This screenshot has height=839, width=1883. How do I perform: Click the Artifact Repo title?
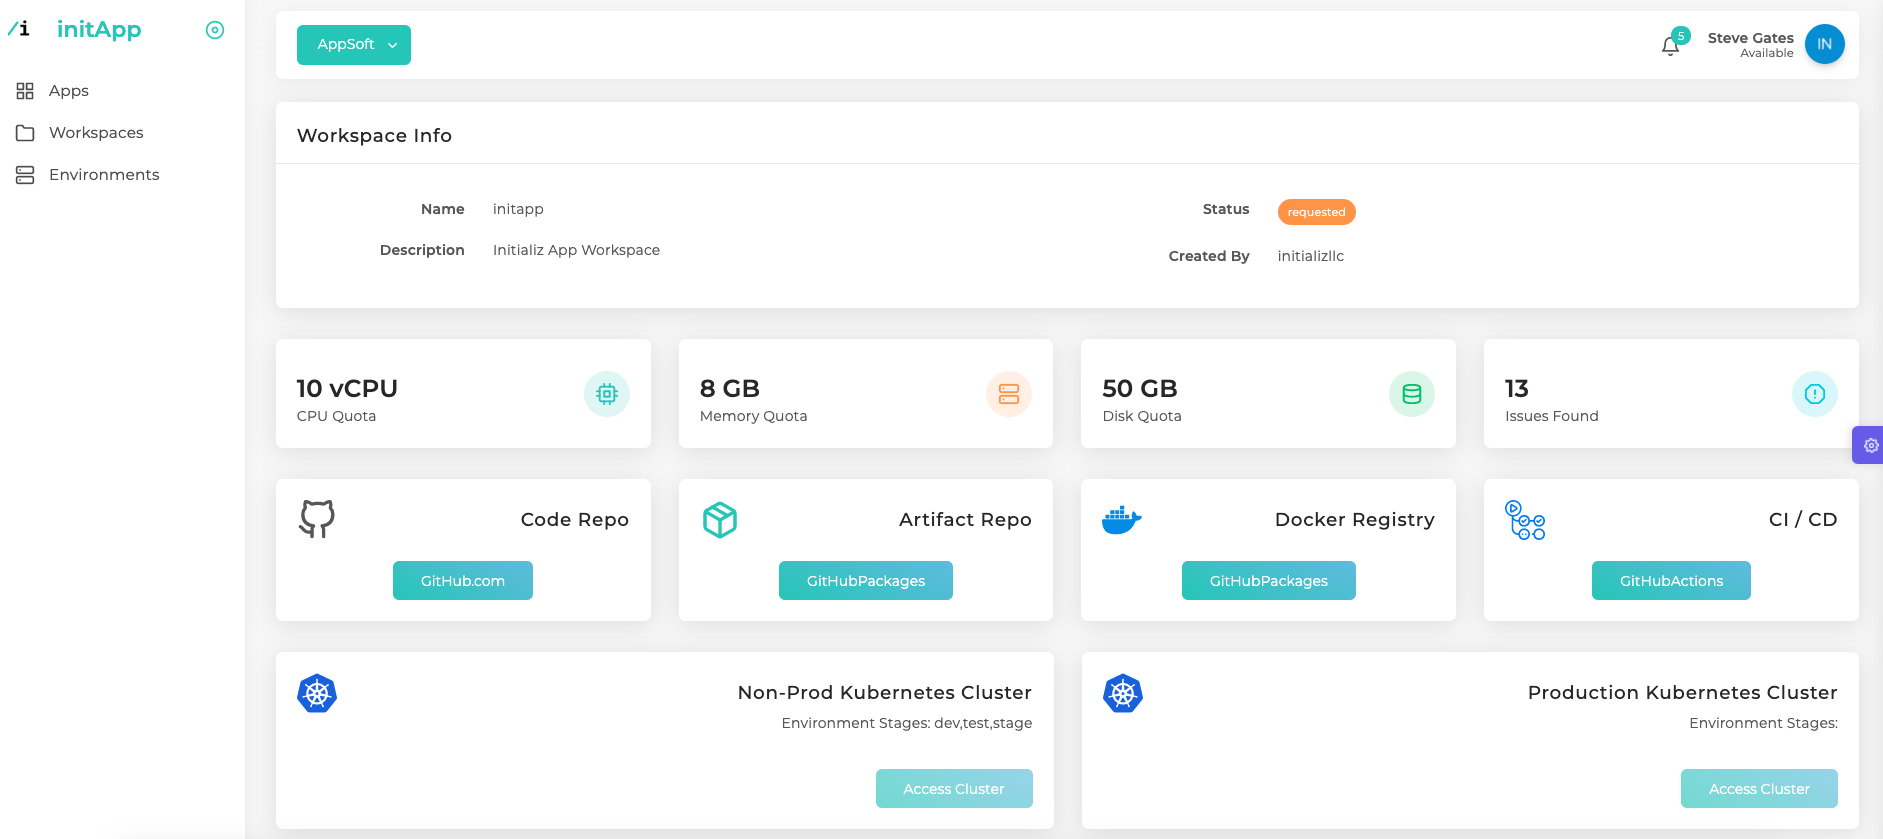click(x=965, y=520)
